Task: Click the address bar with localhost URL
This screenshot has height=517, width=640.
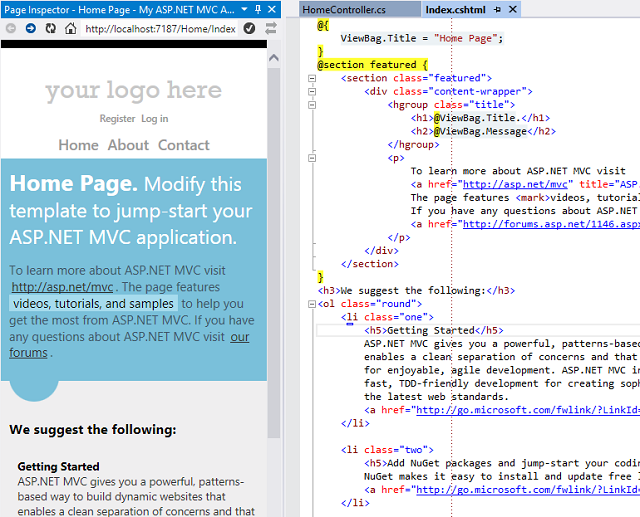Action: point(160,29)
